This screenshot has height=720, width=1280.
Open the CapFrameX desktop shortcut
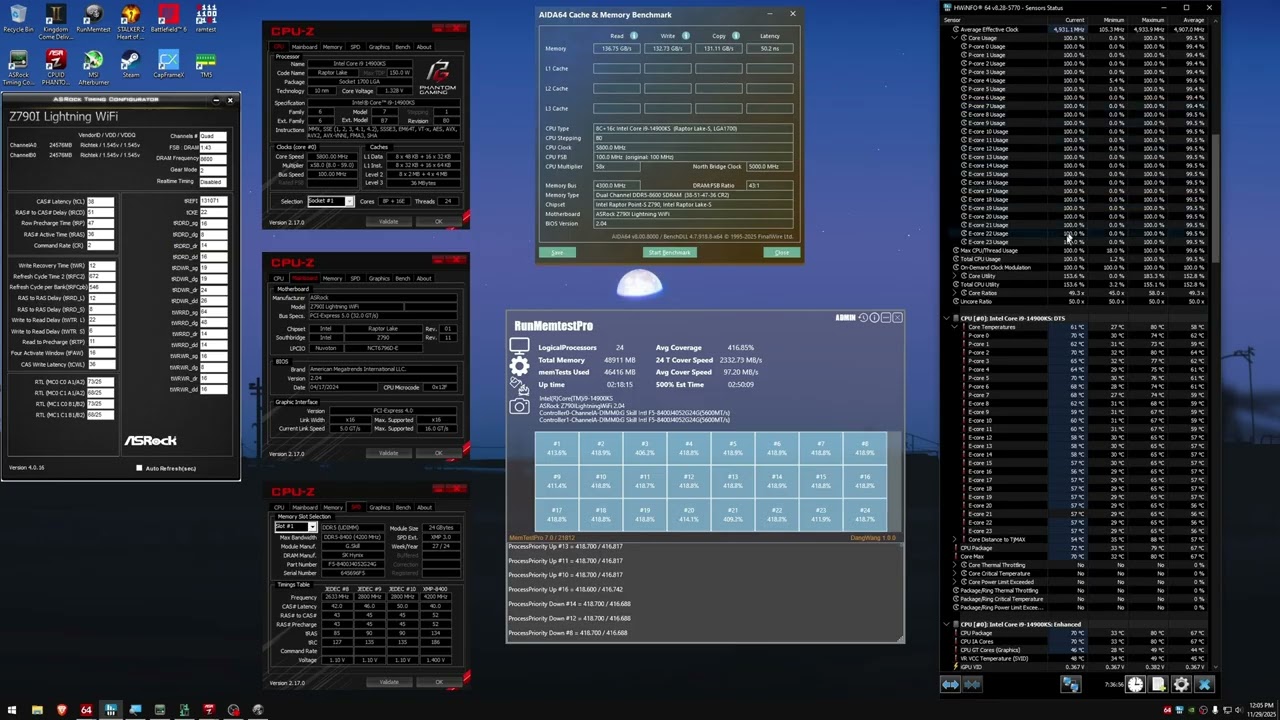(x=168, y=64)
